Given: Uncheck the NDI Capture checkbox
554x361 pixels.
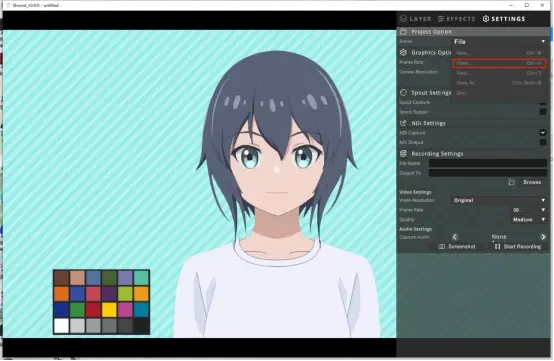Looking at the screenshot, I should [x=543, y=133].
